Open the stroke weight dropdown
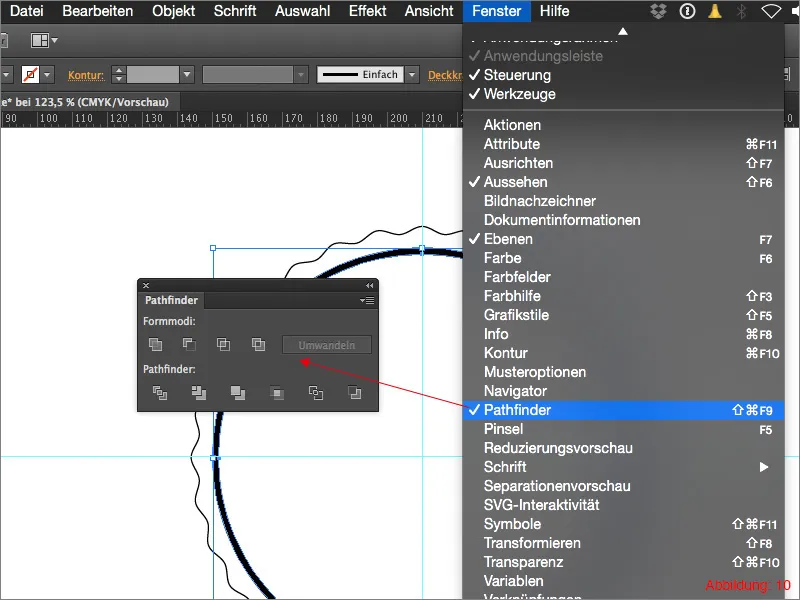The image size is (800, 600). pyautogui.click(x=187, y=75)
